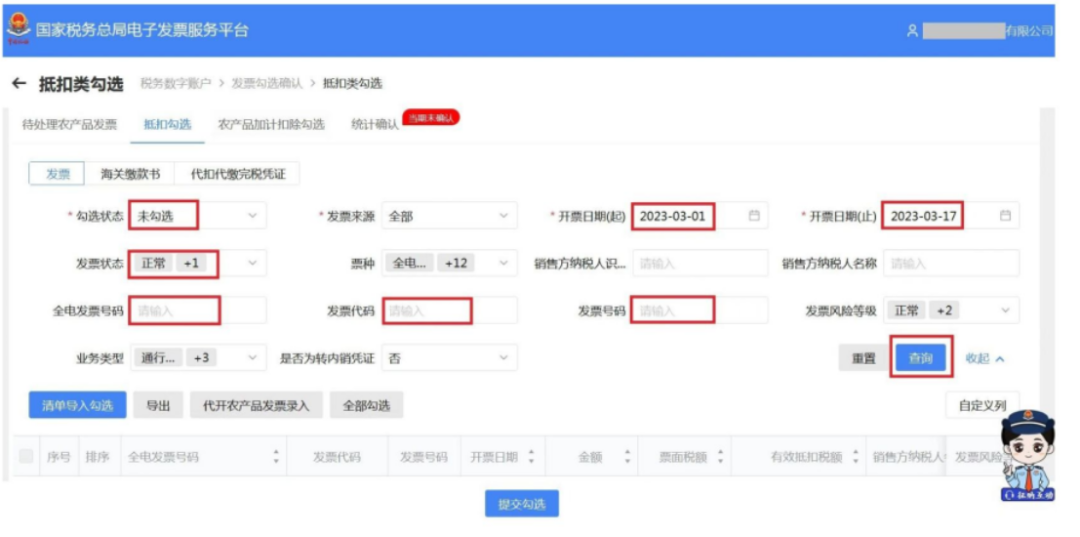Tick the select-all checkbox in table header
Viewport: 1080px width, 537px height.
point(27,457)
